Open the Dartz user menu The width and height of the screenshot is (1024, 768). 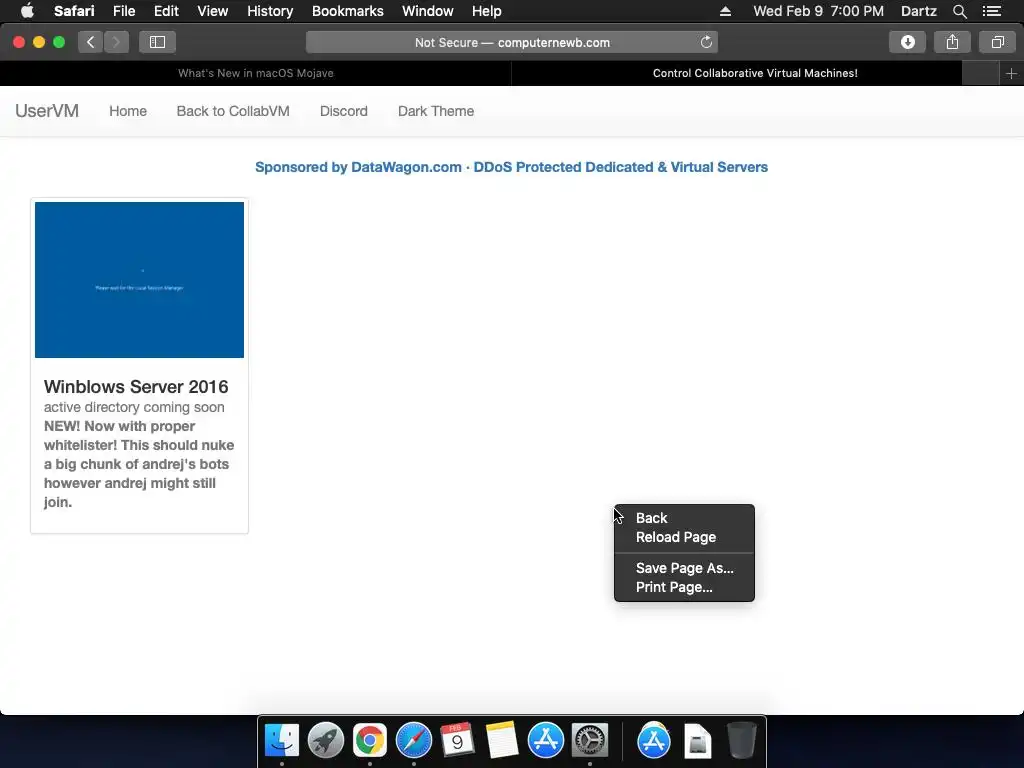click(919, 11)
